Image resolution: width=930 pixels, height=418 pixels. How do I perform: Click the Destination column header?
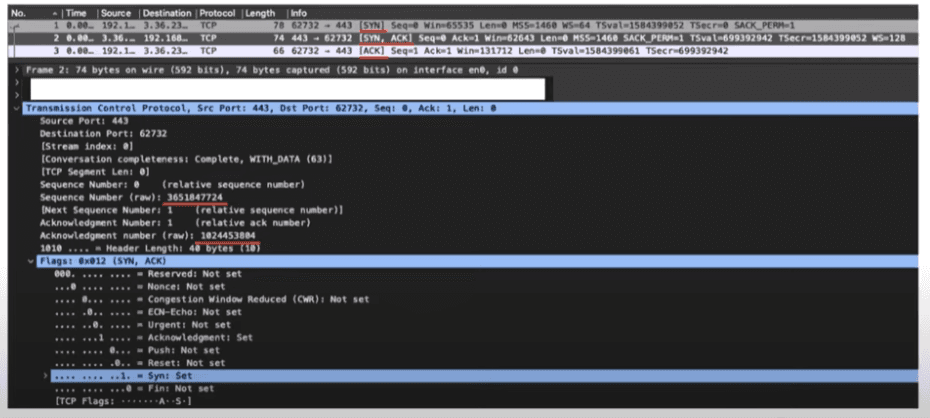coord(167,13)
